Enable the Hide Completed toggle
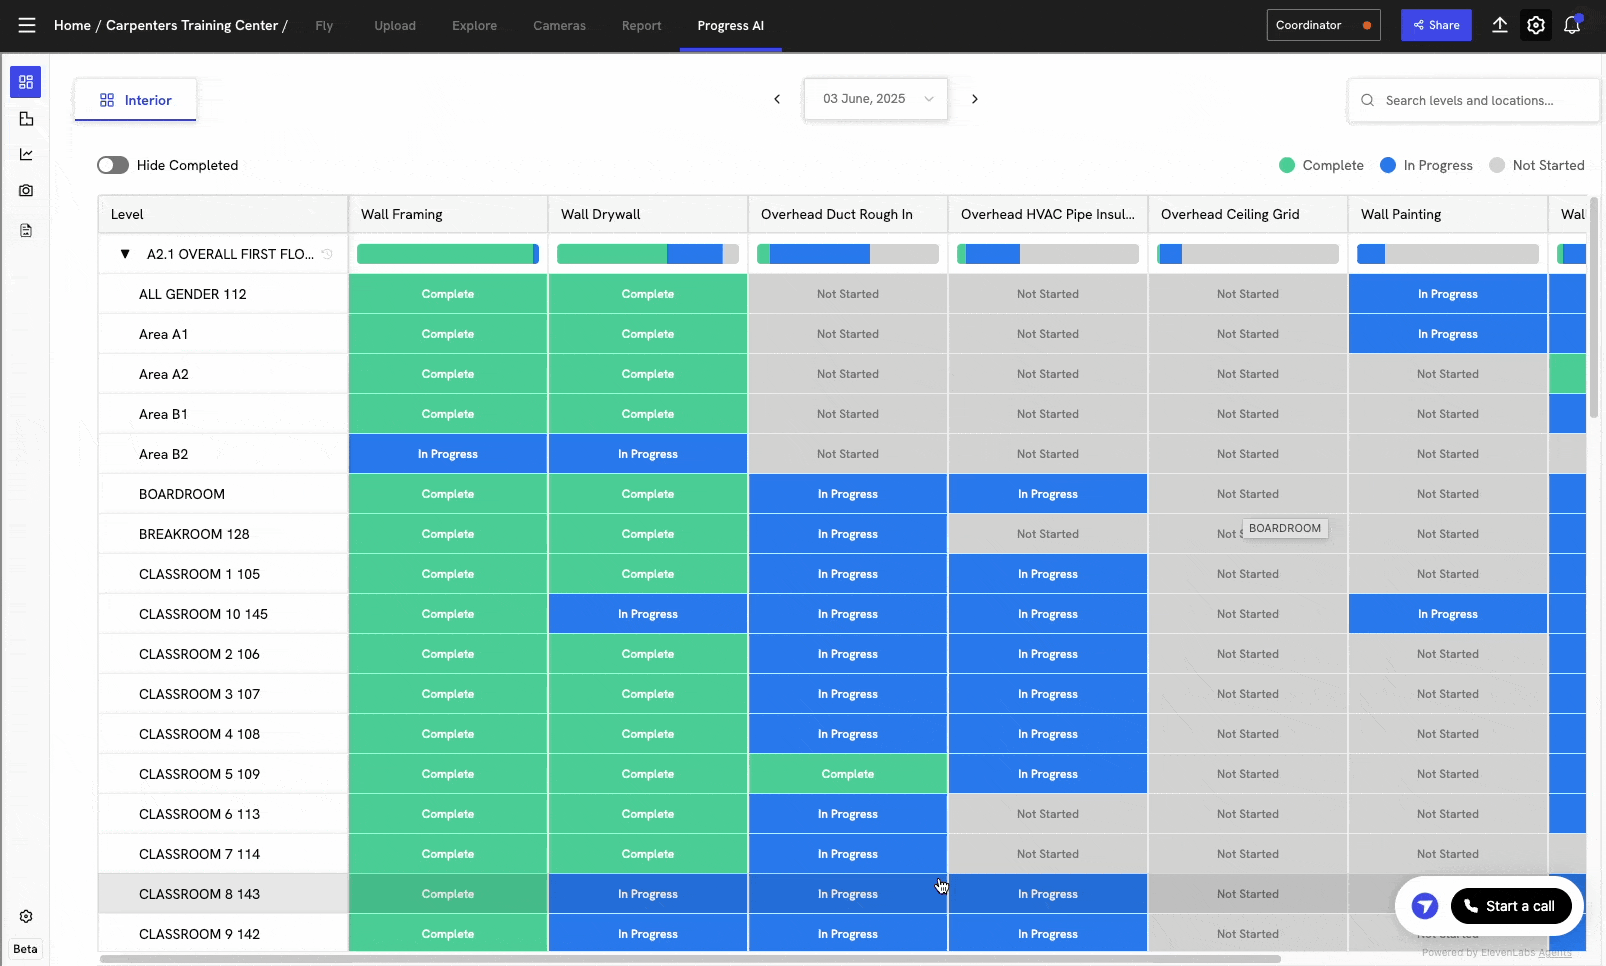The image size is (1606, 966). click(x=112, y=164)
